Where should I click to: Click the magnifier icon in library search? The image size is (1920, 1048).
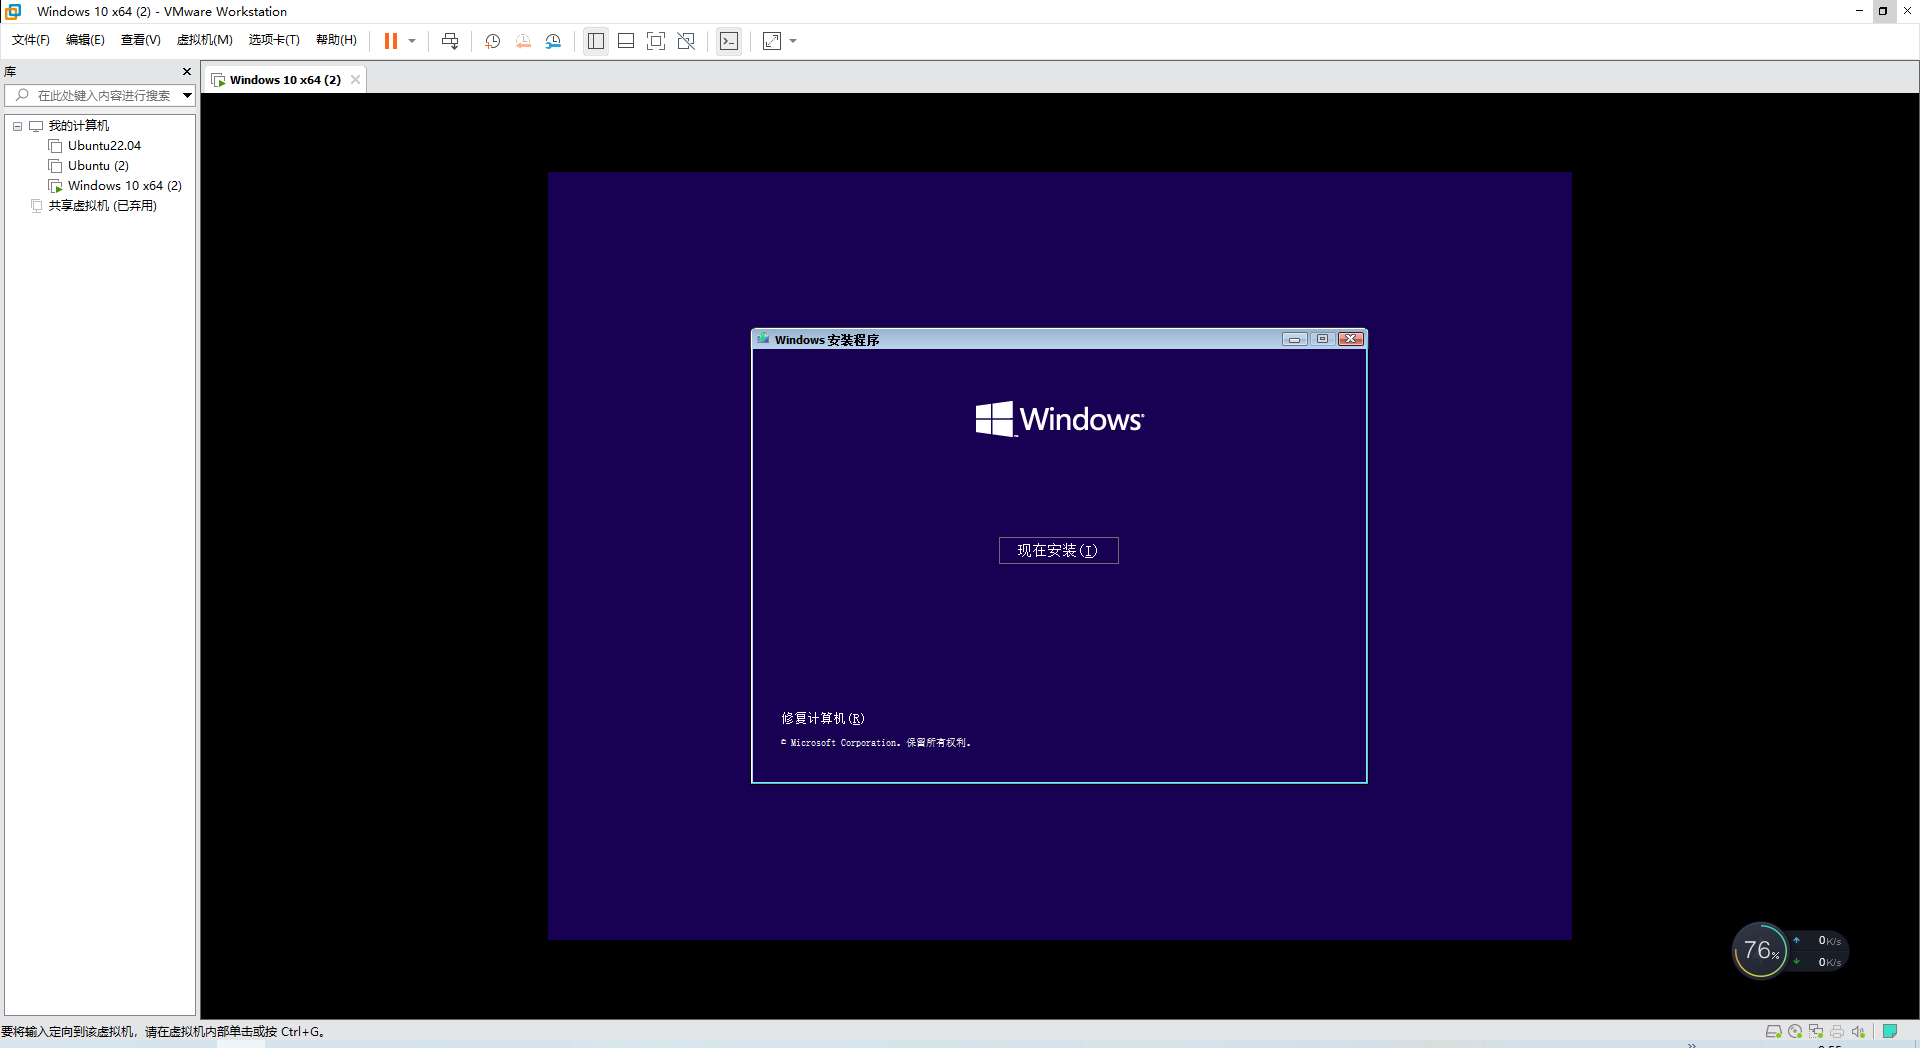click(22, 95)
